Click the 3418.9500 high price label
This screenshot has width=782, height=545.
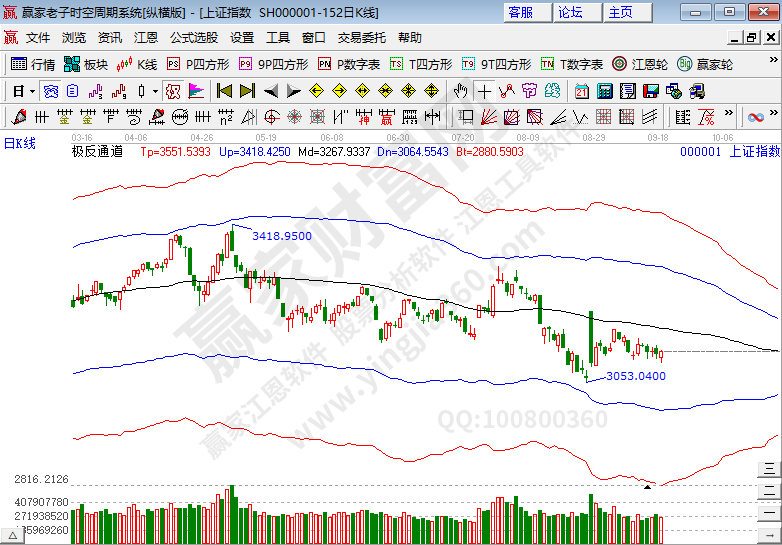click(x=282, y=236)
